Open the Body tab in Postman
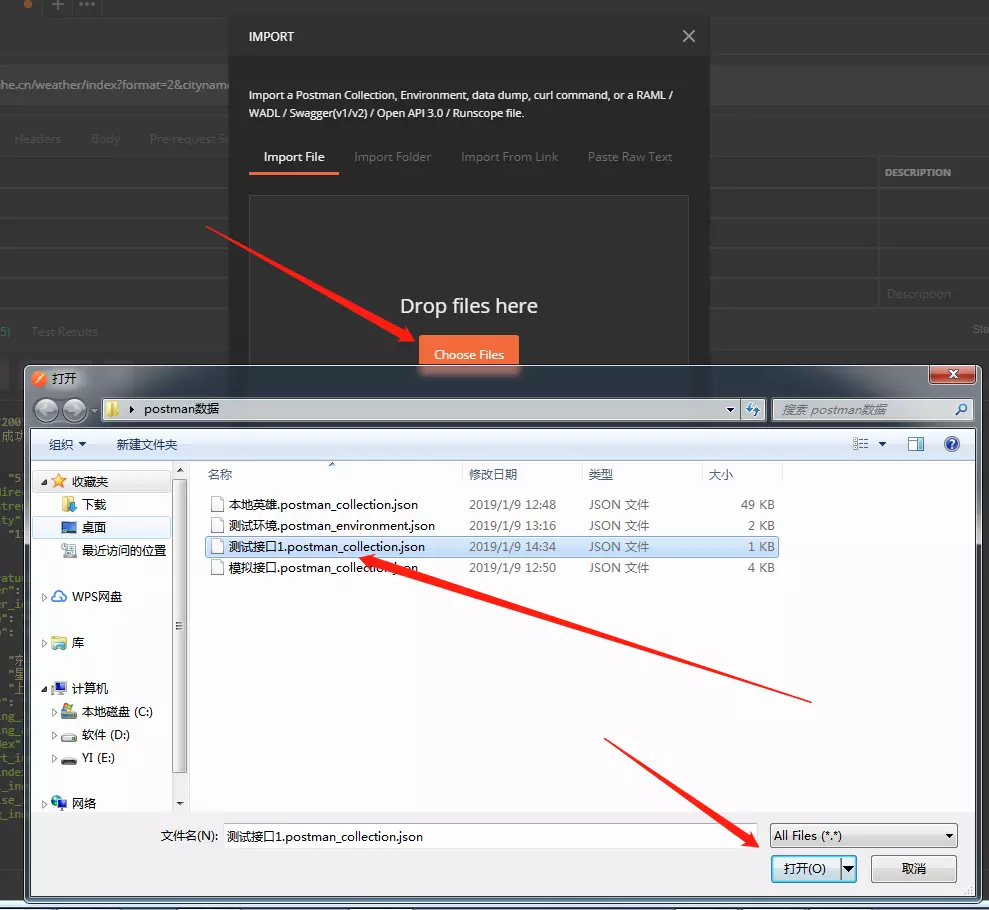The image size is (989, 910). [105, 139]
